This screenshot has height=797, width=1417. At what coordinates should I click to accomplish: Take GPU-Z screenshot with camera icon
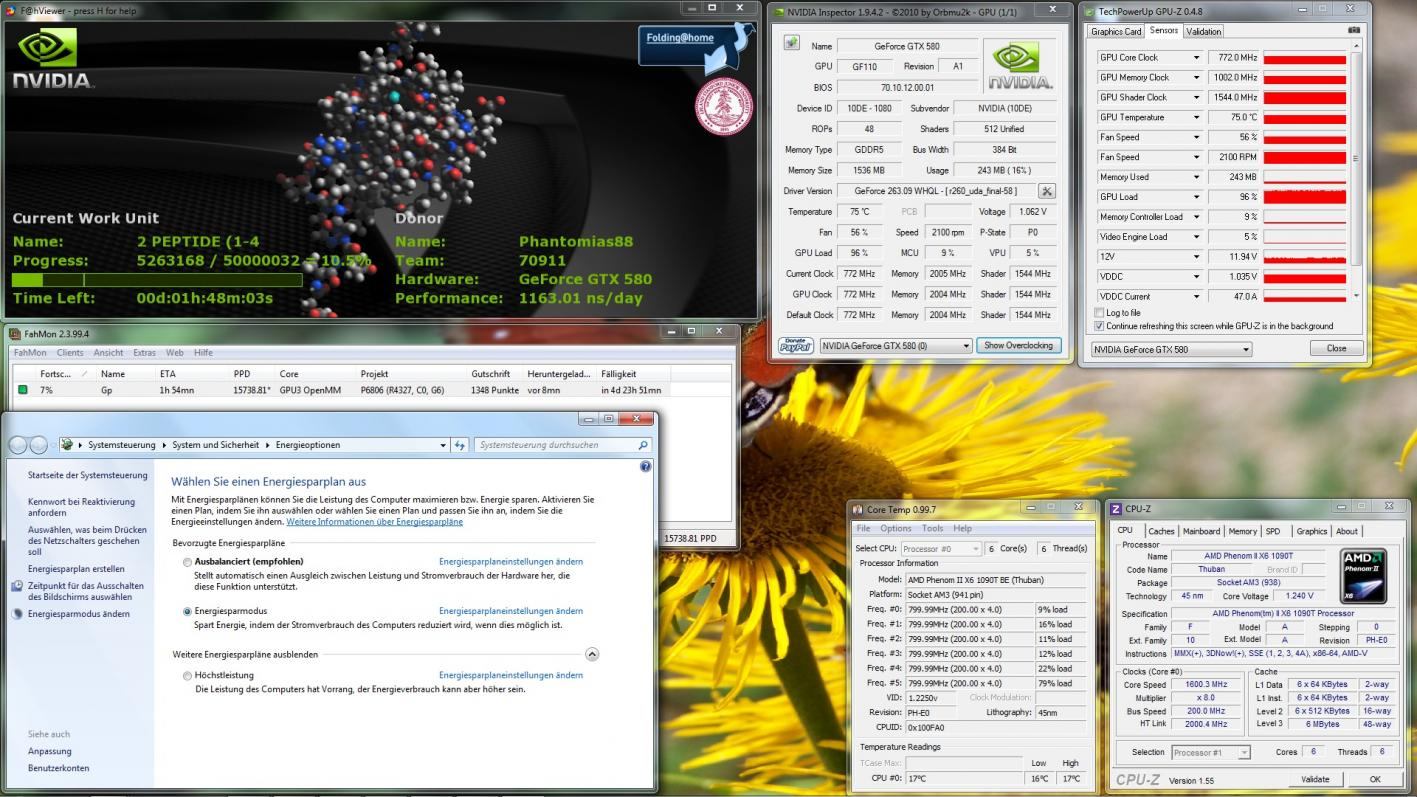tap(1354, 31)
